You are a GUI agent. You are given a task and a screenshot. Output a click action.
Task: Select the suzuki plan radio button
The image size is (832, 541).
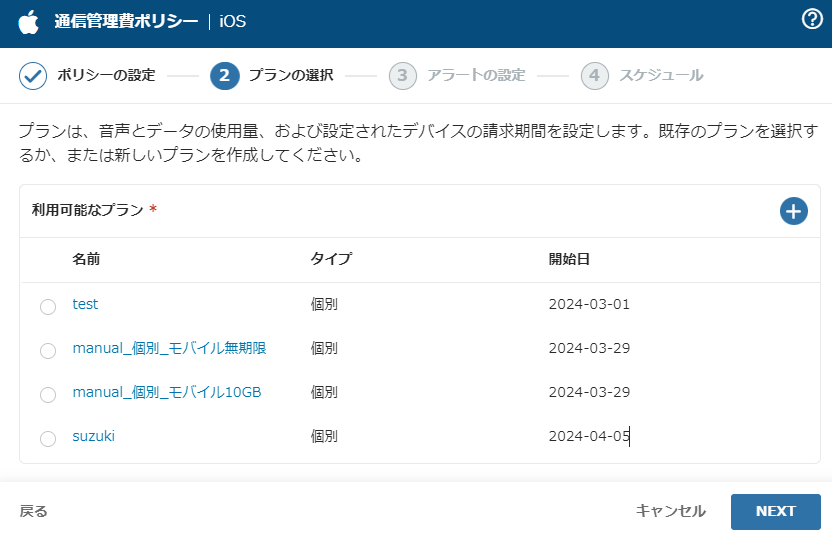48,439
